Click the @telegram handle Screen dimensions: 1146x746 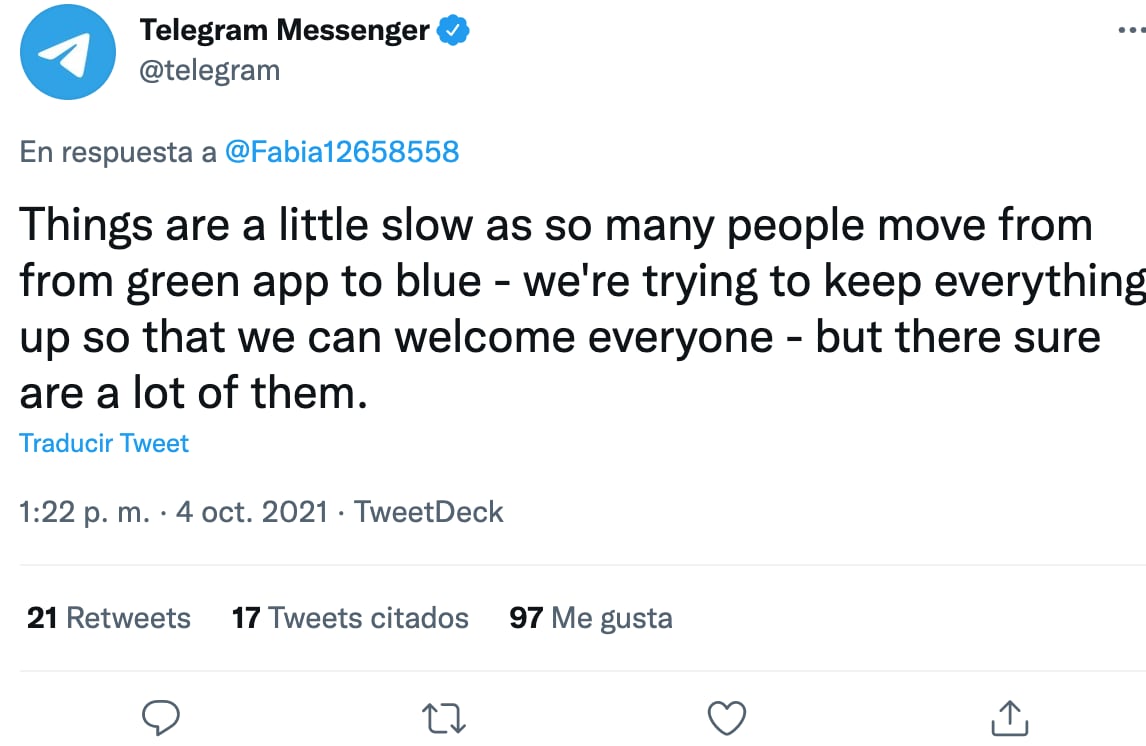(x=209, y=70)
